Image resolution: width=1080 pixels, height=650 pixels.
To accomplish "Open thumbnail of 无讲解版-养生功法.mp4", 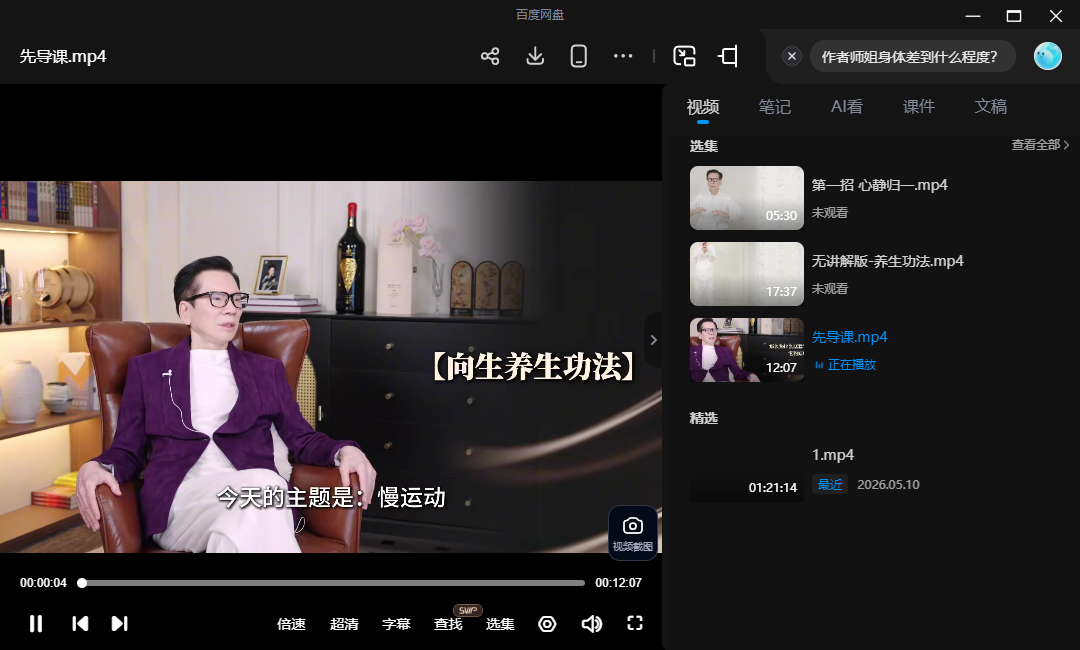I will pos(747,273).
